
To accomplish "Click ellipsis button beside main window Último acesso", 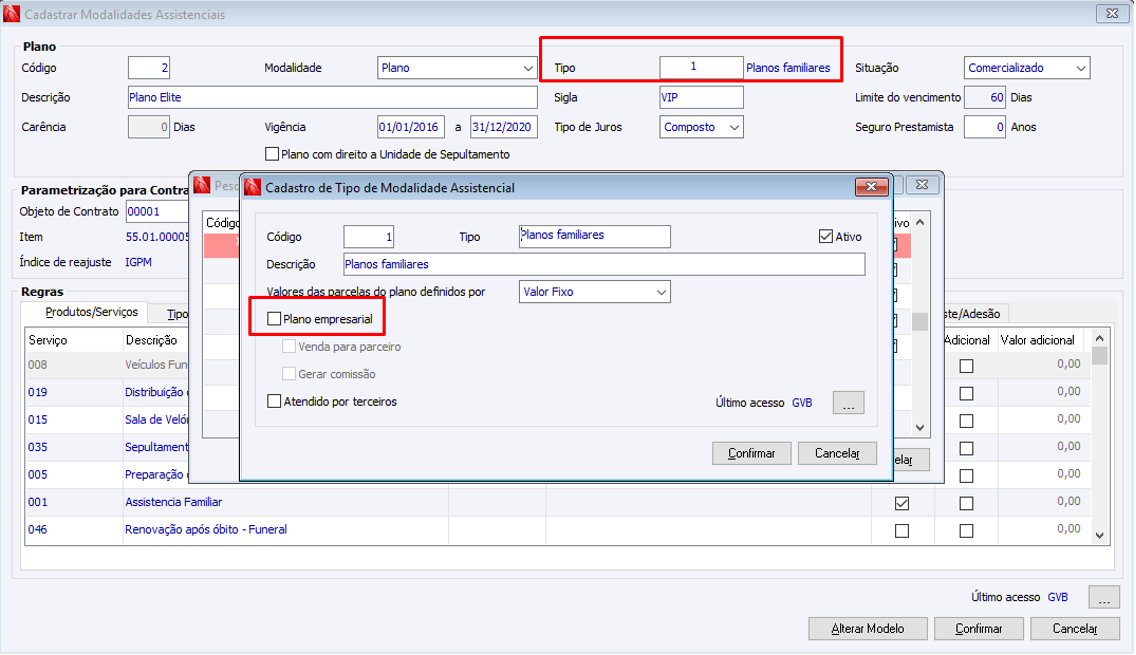I will coord(1103,598).
